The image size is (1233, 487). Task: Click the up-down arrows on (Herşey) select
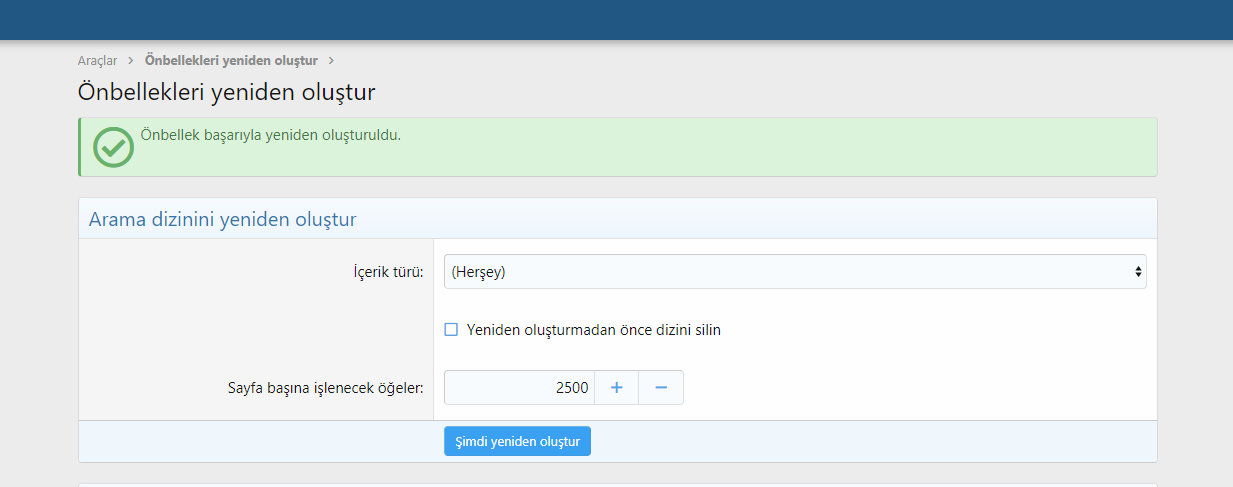pyautogui.click(x=1138, y=272)
